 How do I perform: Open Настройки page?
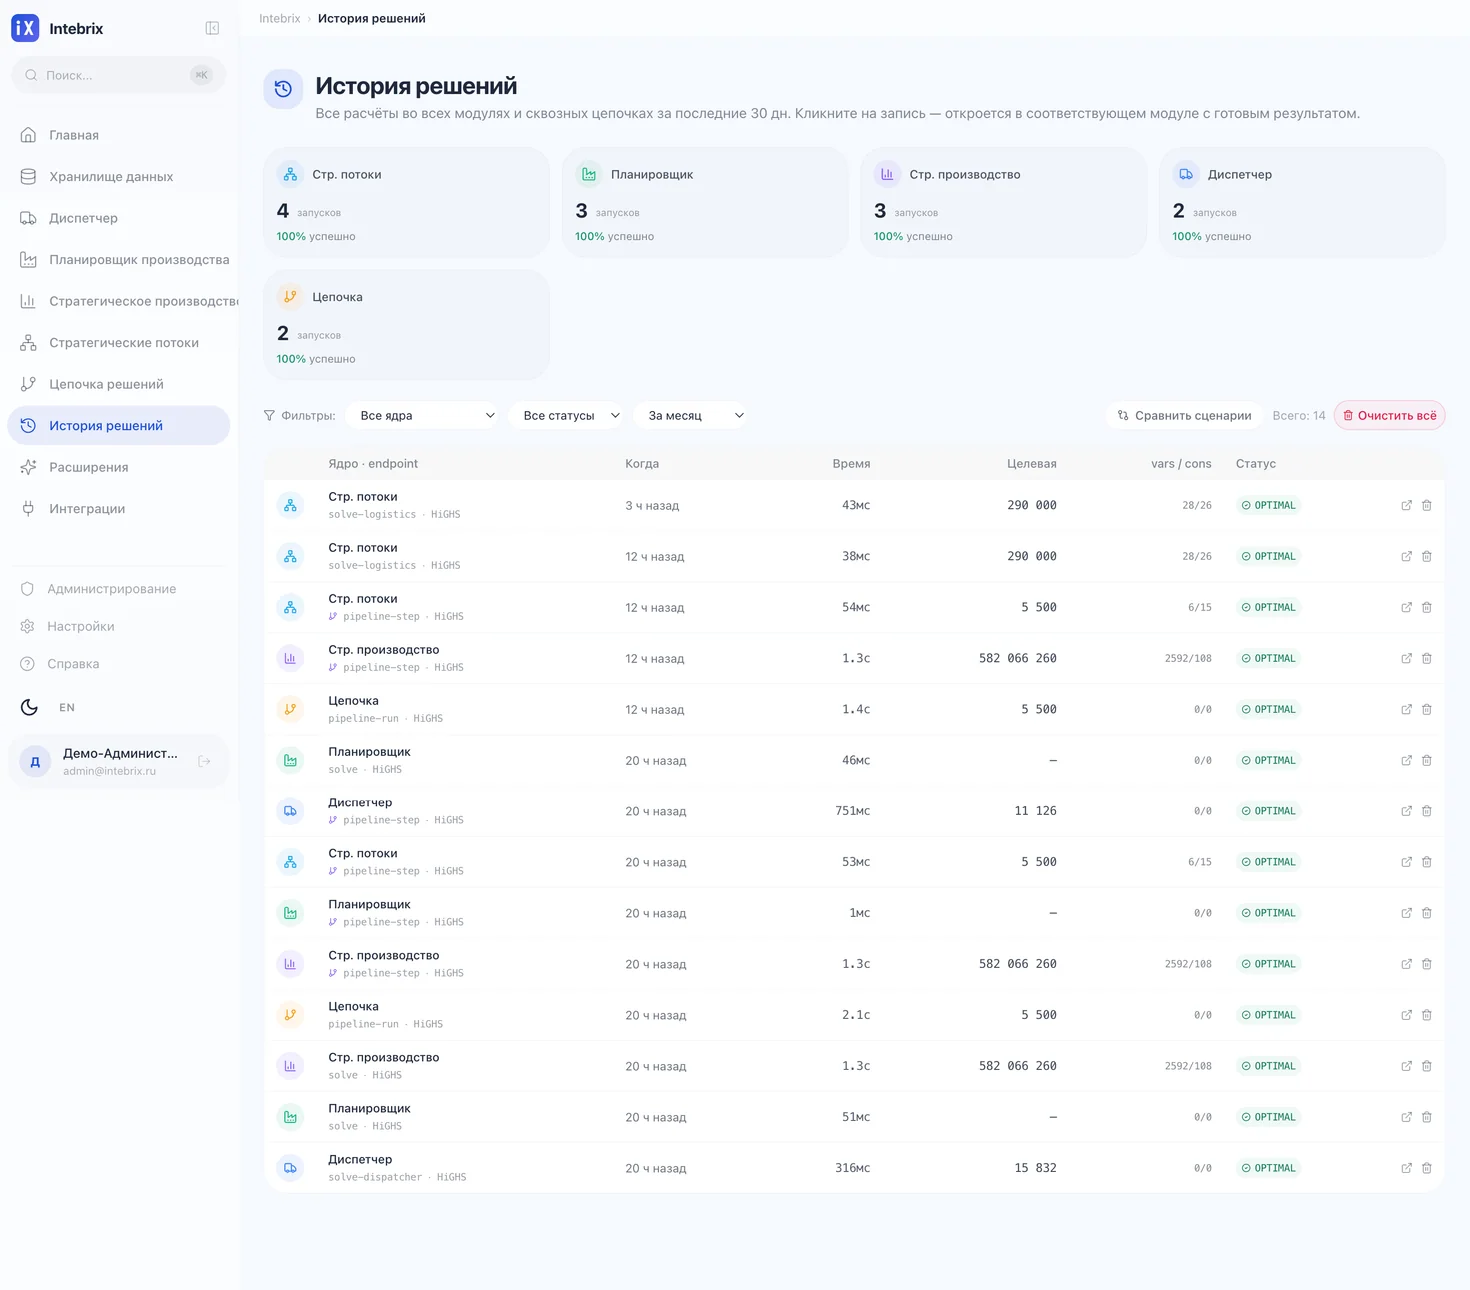(x=118, y=626)
